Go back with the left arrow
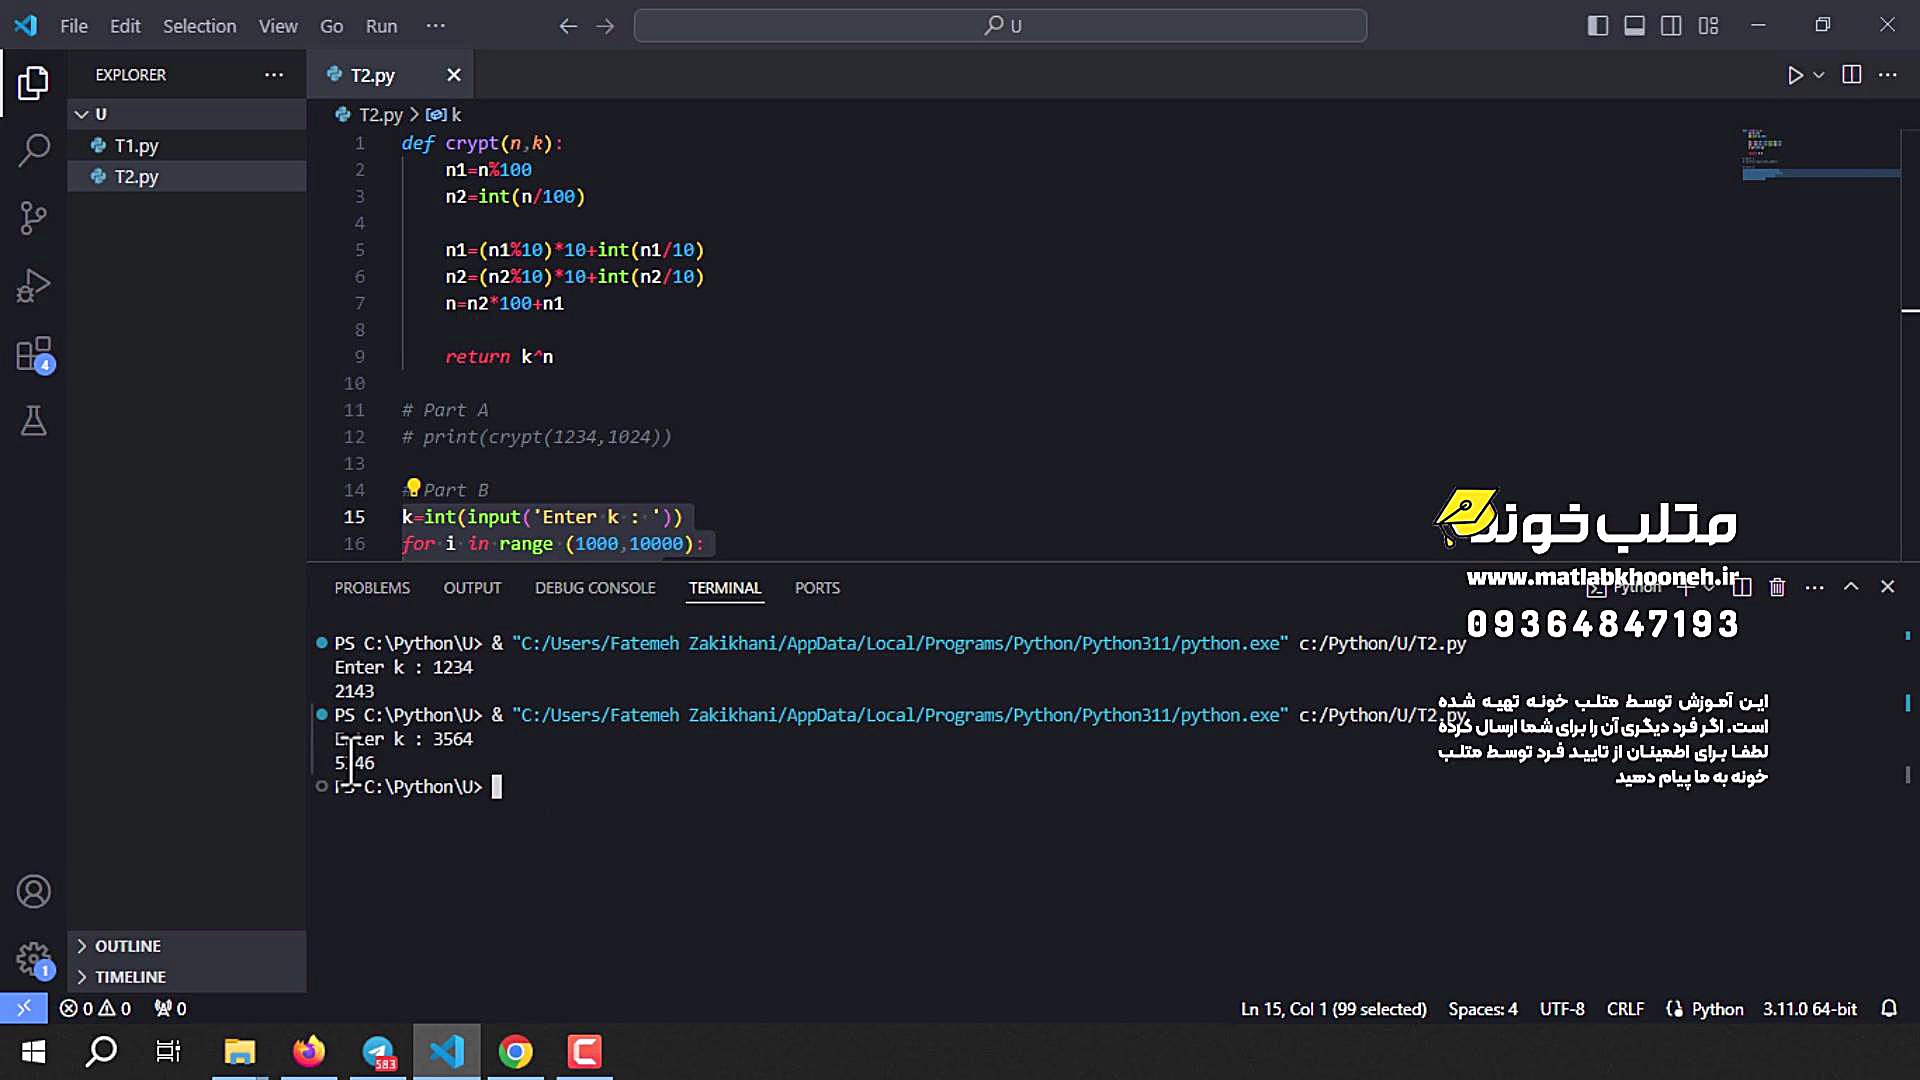Image resolution: width=1920 pixels, height=1080 pixels. click(x=568, y=26)
